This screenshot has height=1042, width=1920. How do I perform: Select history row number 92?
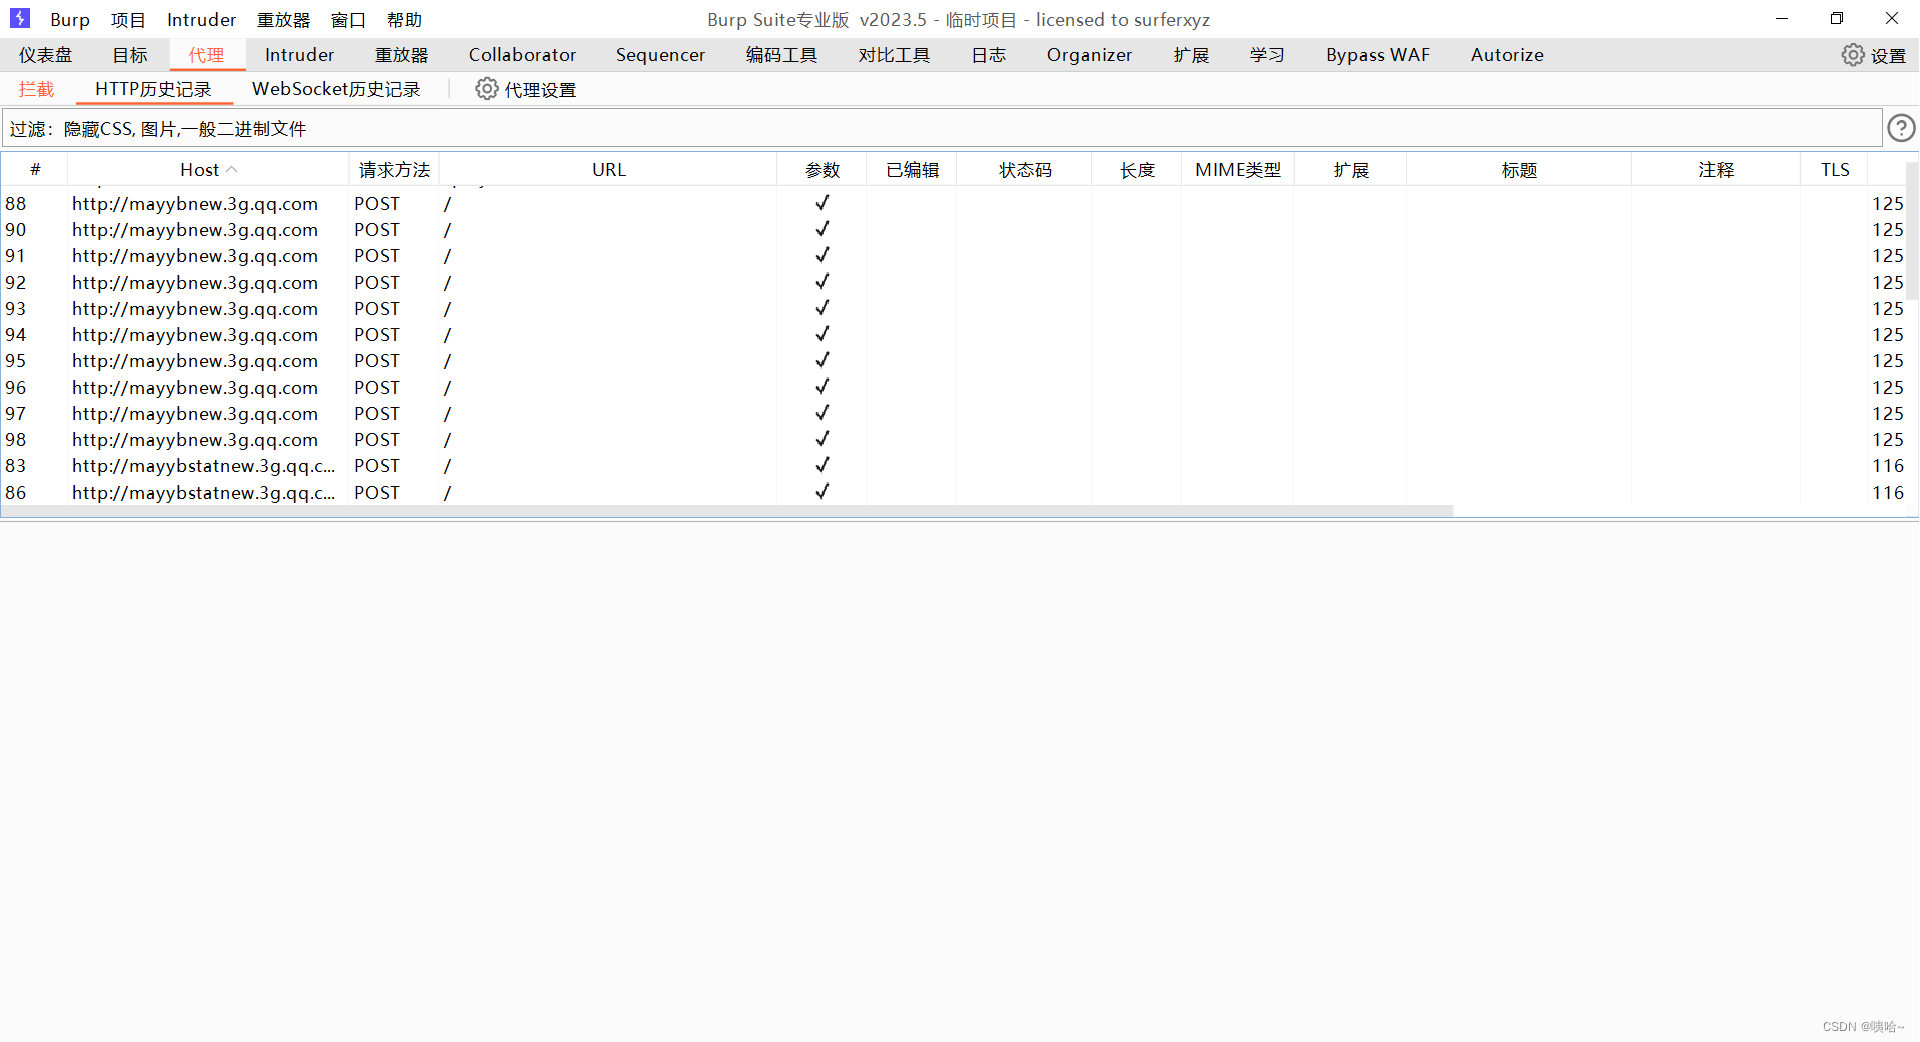click(x=954, y=283)
